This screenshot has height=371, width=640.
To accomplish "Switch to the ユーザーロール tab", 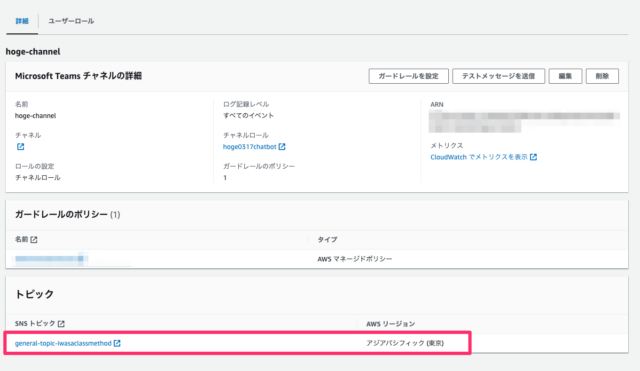I will [71, 21].
